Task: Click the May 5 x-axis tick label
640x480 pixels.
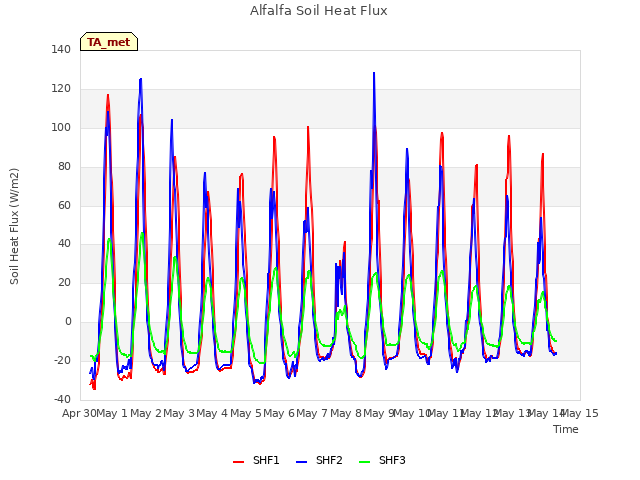Action: (246, 413)
